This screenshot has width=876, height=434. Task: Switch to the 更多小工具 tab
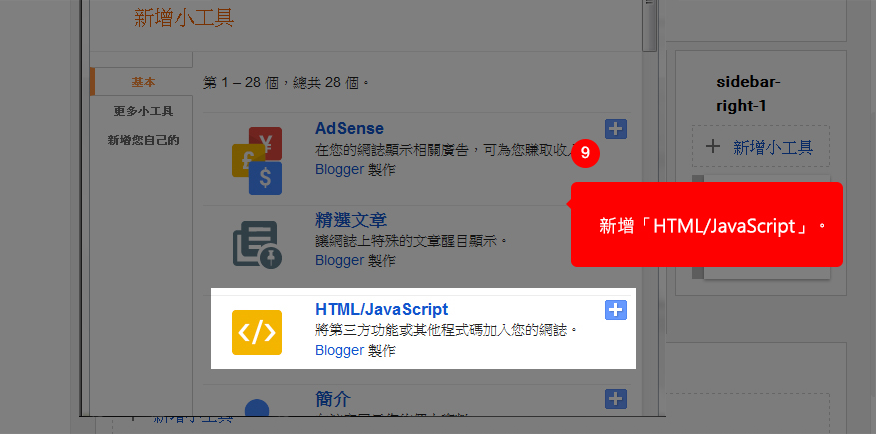point(143,111)
